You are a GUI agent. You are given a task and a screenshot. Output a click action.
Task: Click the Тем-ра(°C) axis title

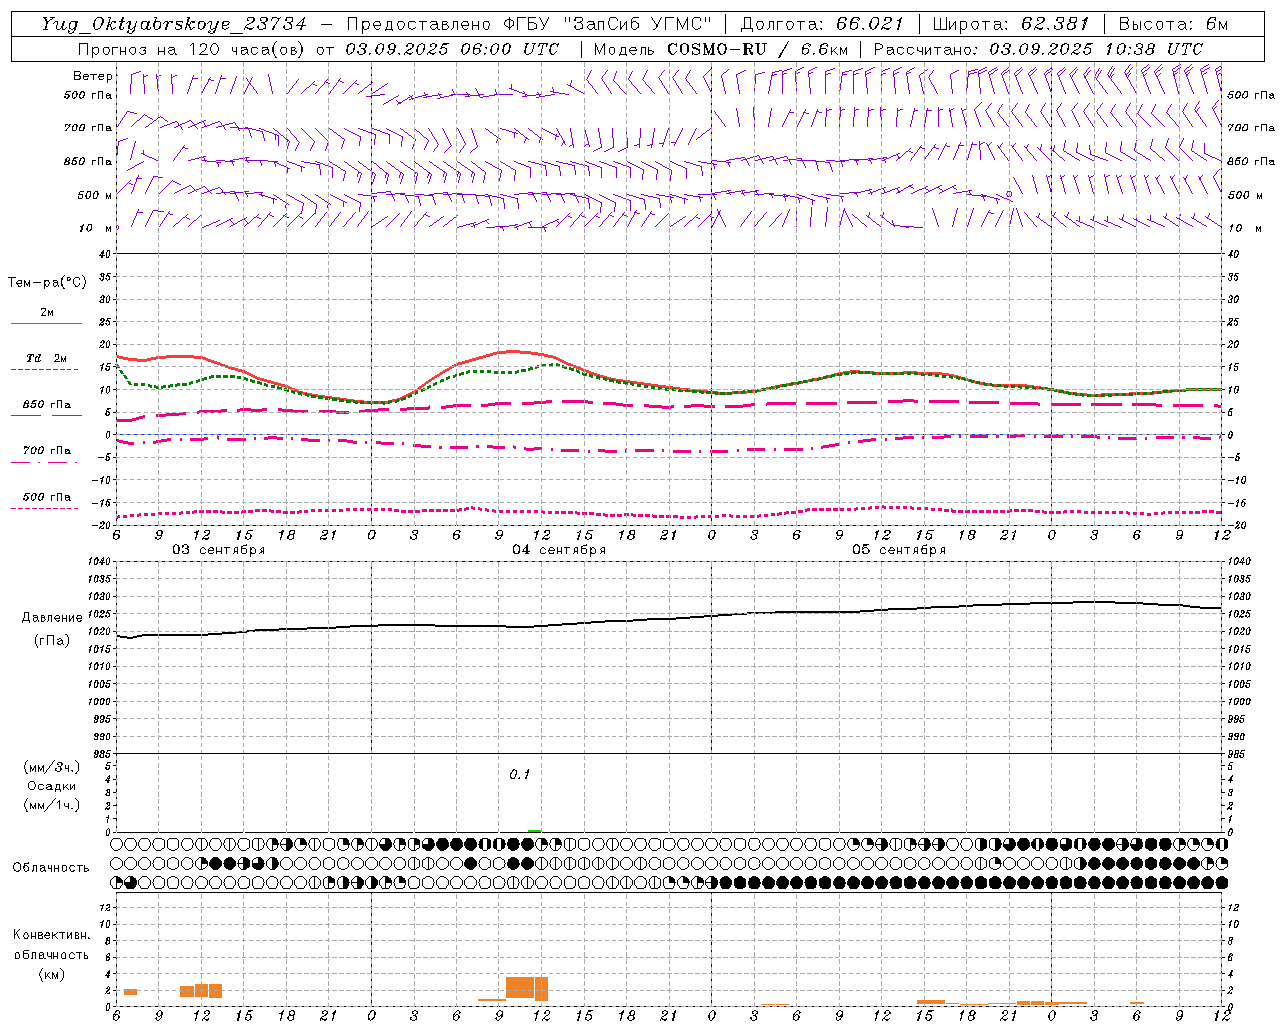47,283
